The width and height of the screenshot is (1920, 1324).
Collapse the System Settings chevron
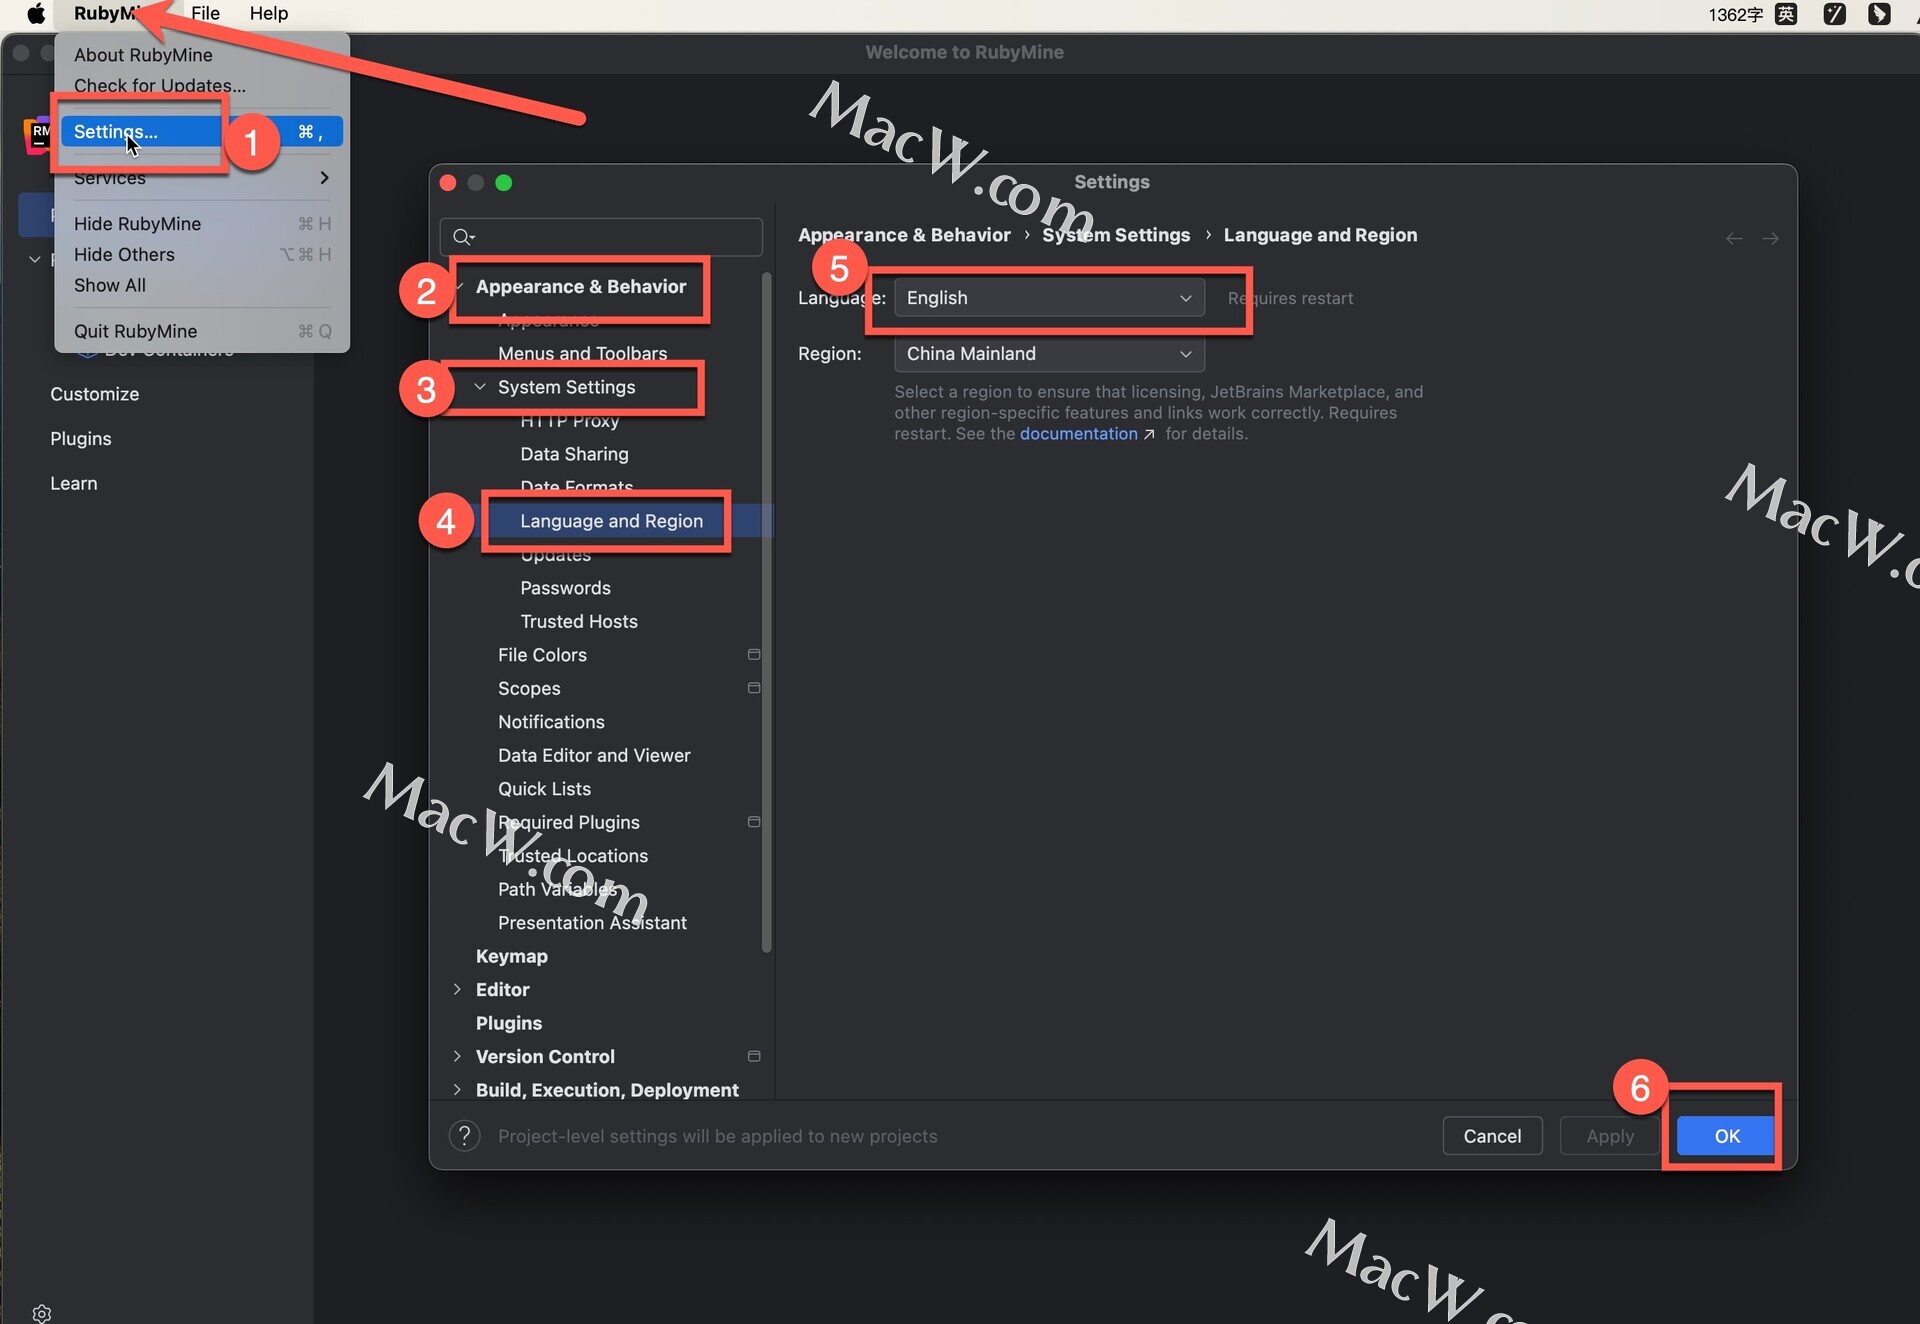click(x=480, y=386)
